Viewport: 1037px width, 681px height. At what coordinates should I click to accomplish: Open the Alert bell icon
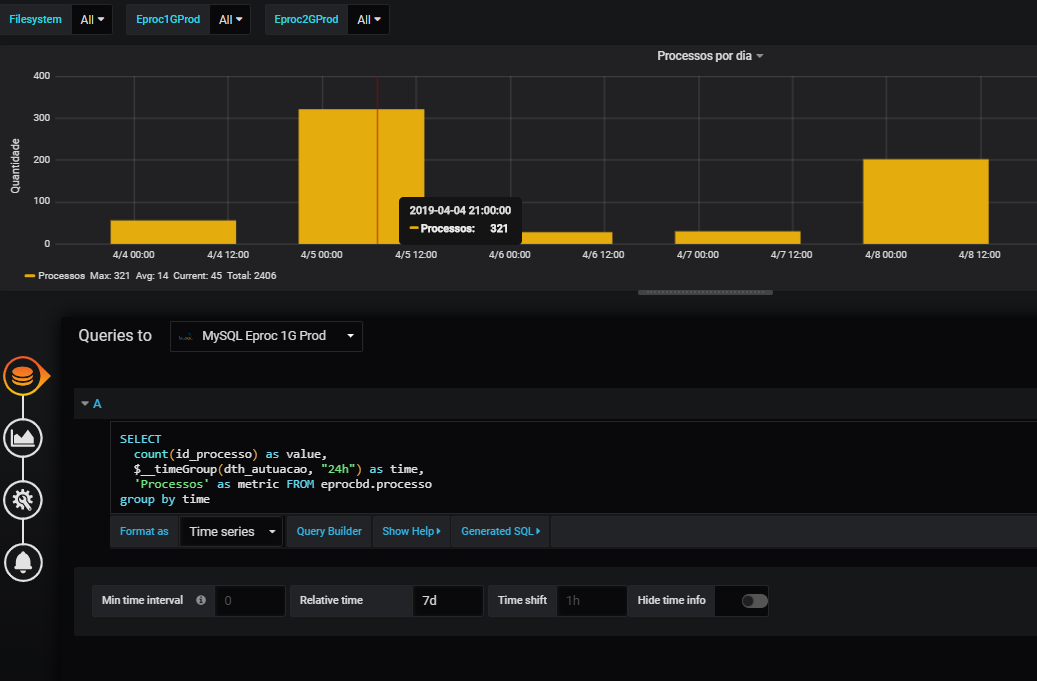(22, 562)
